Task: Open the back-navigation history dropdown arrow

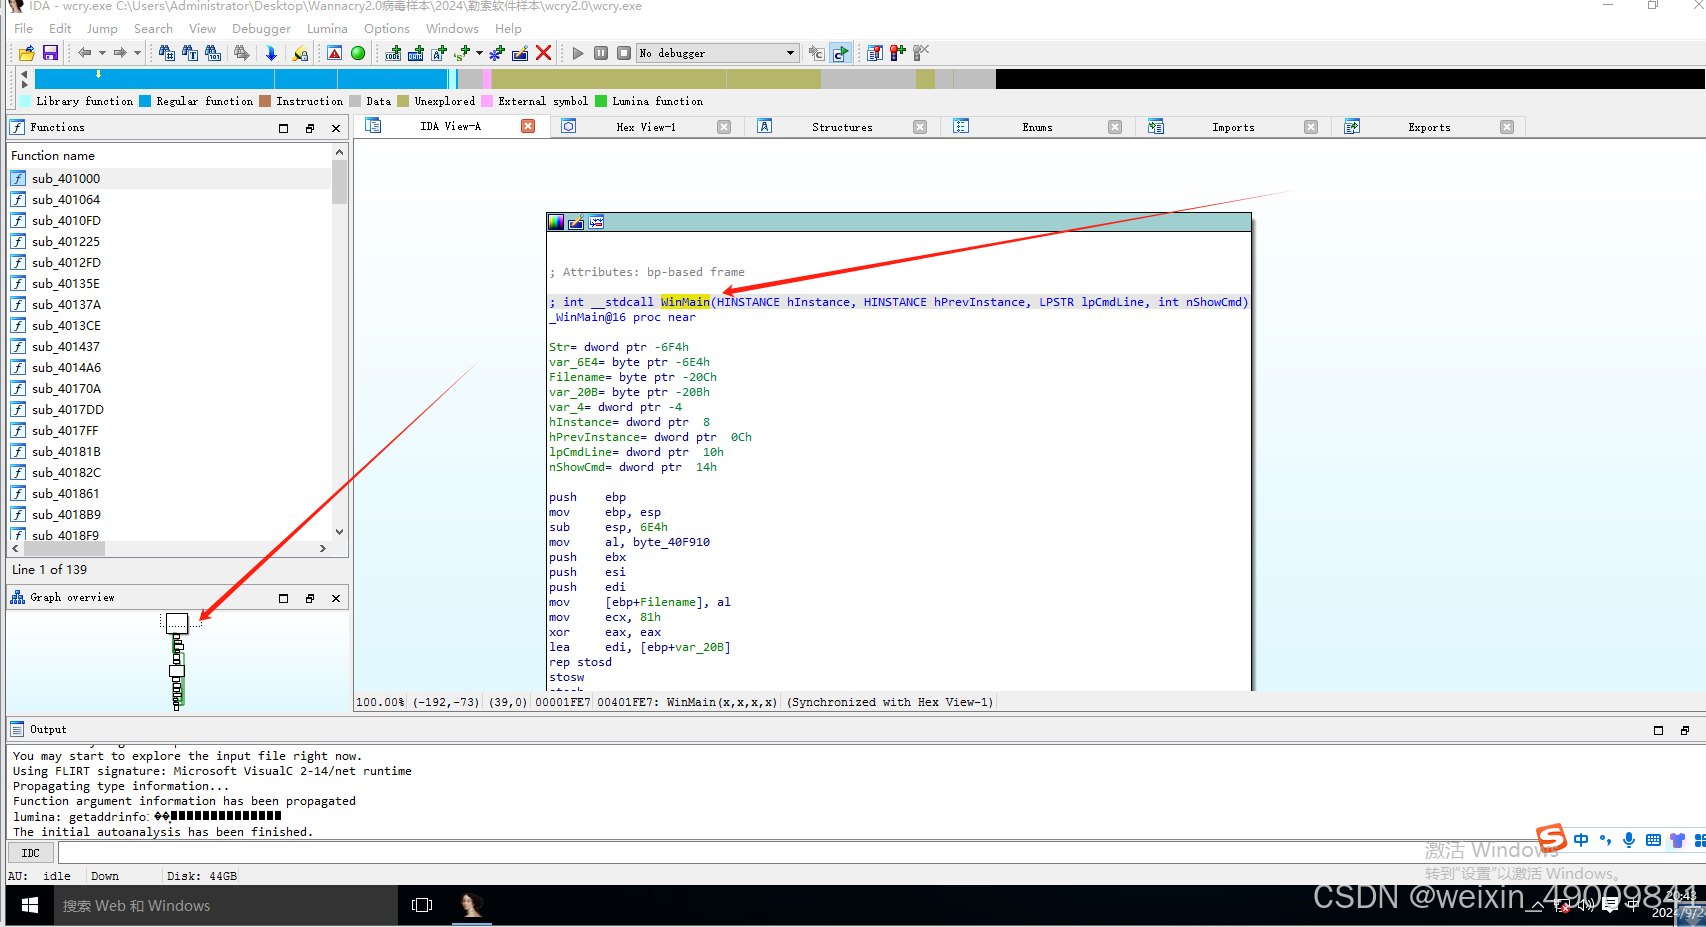Action: (102, 53)
